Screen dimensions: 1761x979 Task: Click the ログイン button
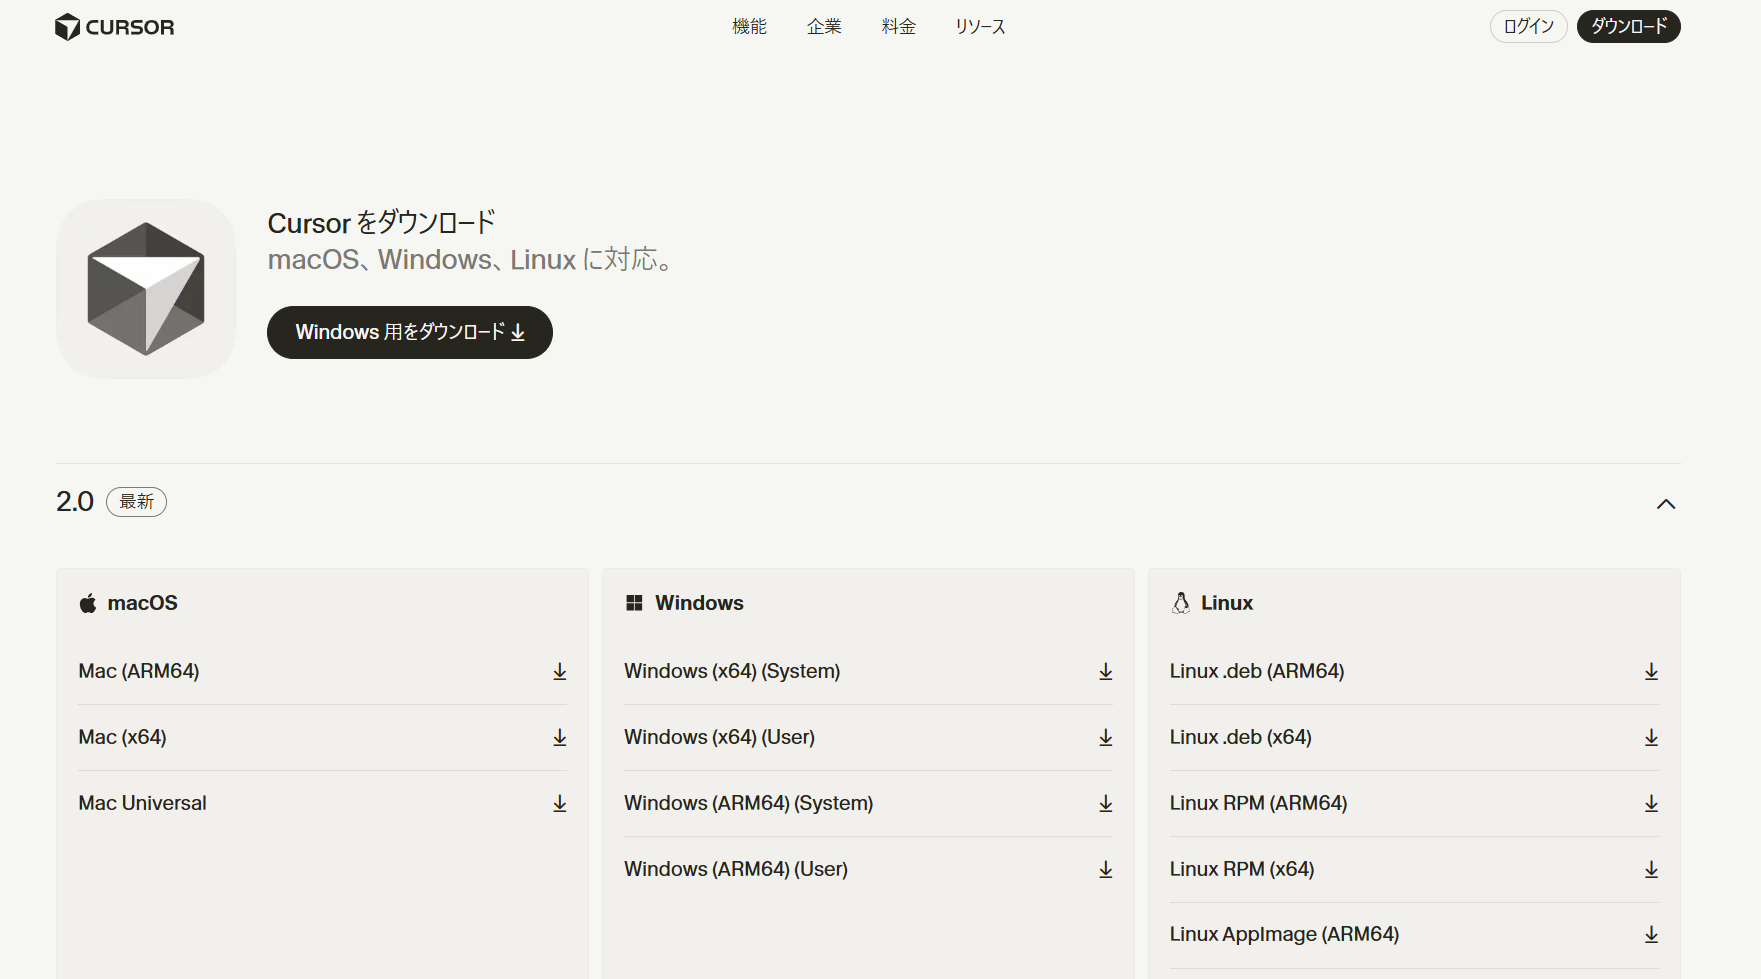point(1527,26)
